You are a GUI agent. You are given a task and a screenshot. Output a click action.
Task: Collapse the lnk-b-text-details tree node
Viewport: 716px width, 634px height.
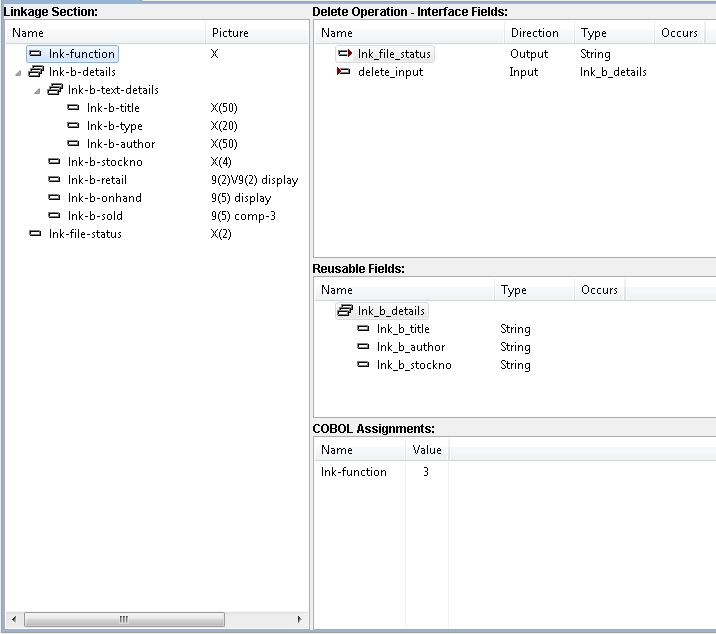pyautogui.click(x=38, y=90)
